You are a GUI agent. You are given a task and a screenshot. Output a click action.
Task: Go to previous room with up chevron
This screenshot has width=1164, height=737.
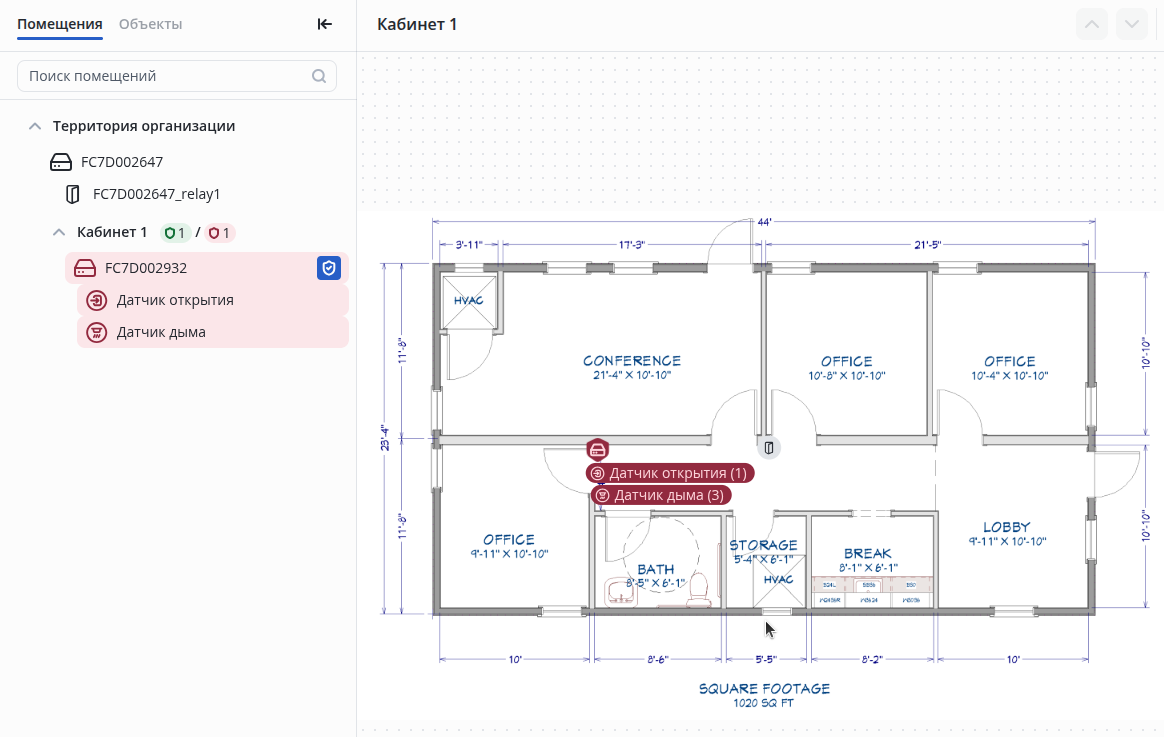[x=1092, y=24]
